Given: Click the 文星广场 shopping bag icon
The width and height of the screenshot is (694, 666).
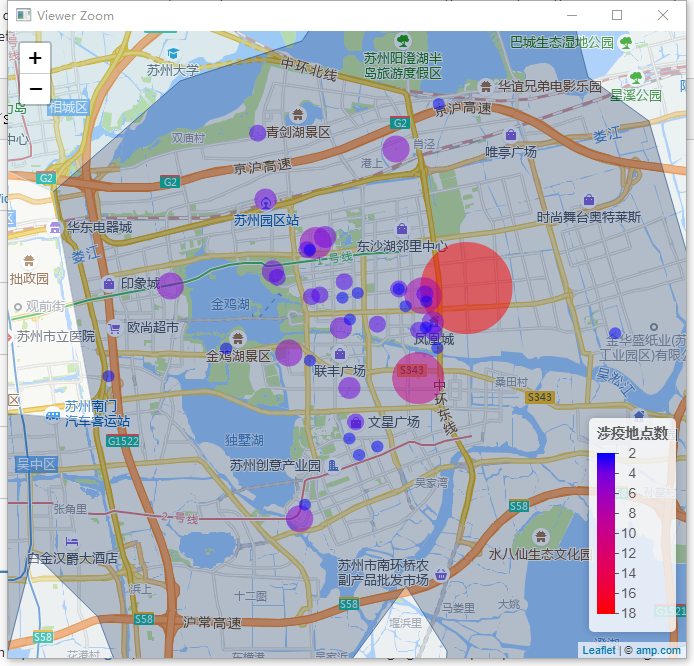Looking at the screenshot, I should pyautogui.click(x=355, y=423).
